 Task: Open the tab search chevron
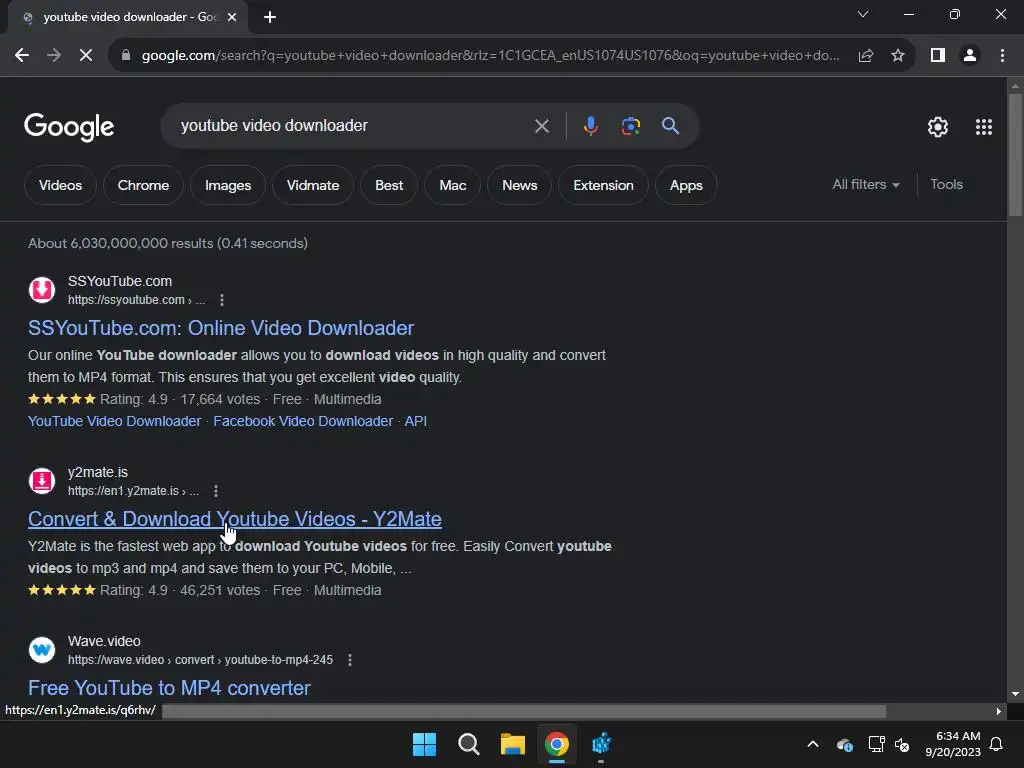(x=863, y=14)
